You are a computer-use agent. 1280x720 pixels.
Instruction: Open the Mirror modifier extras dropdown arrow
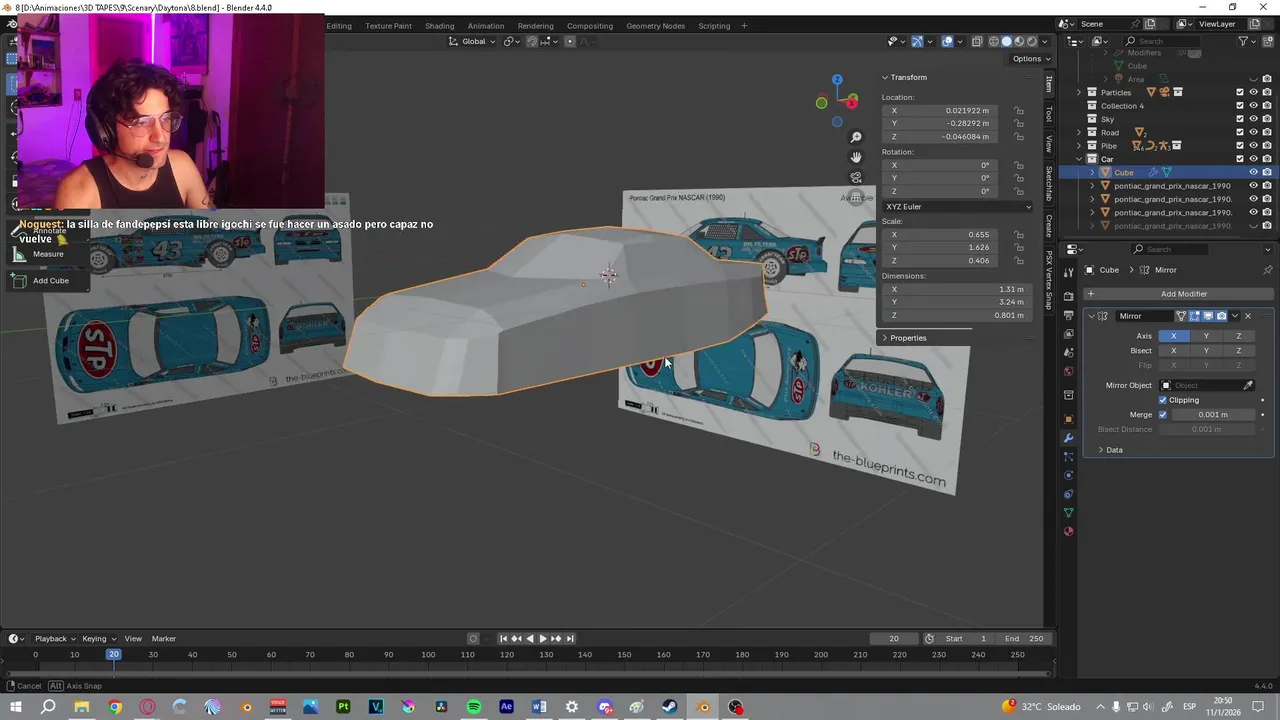1235,316
